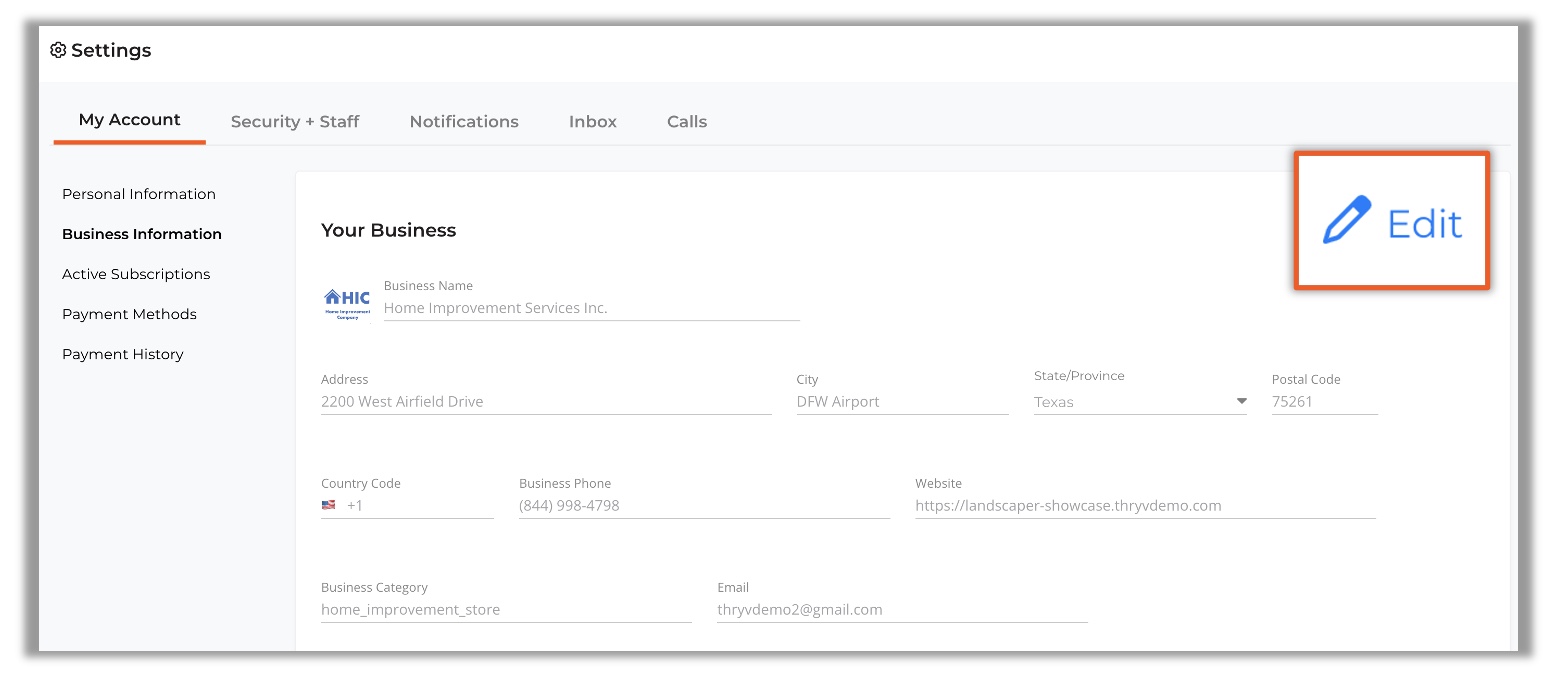Switch to the Notifications tab

pos(464,121)
